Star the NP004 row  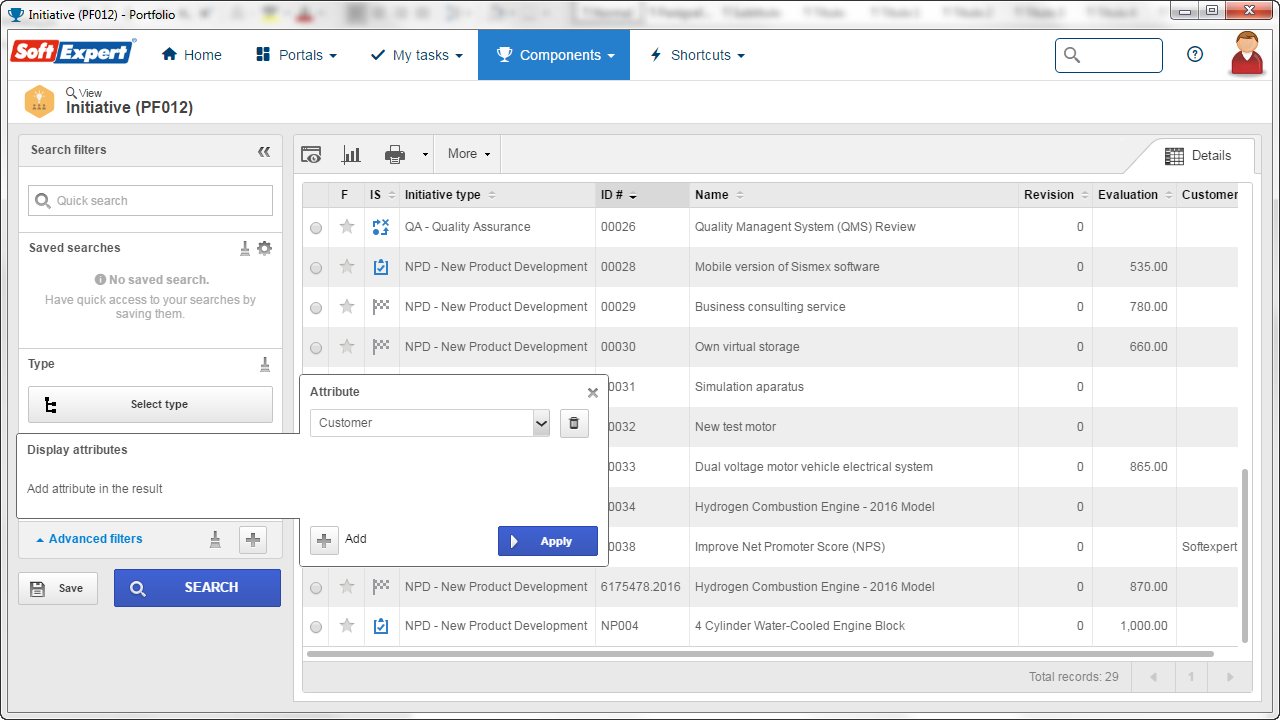coord(347,626)
